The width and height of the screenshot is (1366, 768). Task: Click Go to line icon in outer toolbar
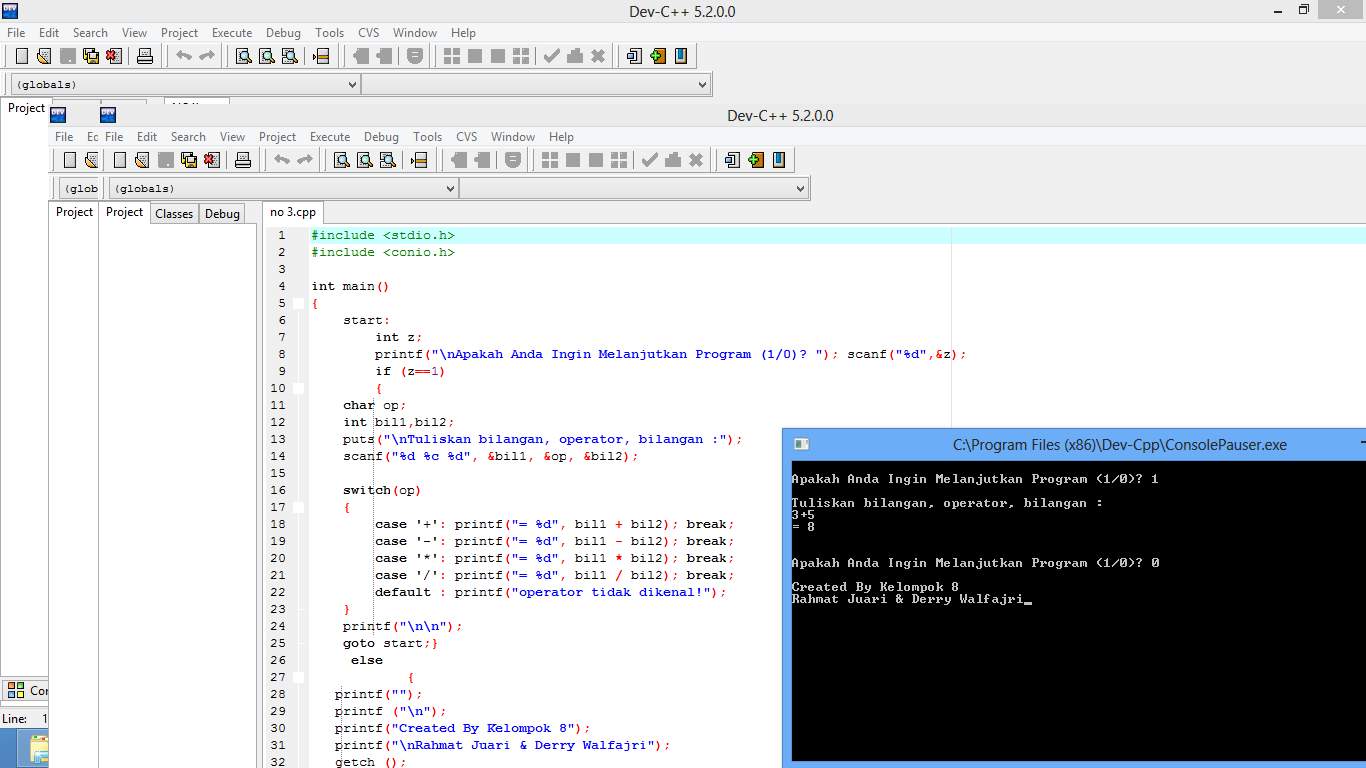(x=321, y=56)
